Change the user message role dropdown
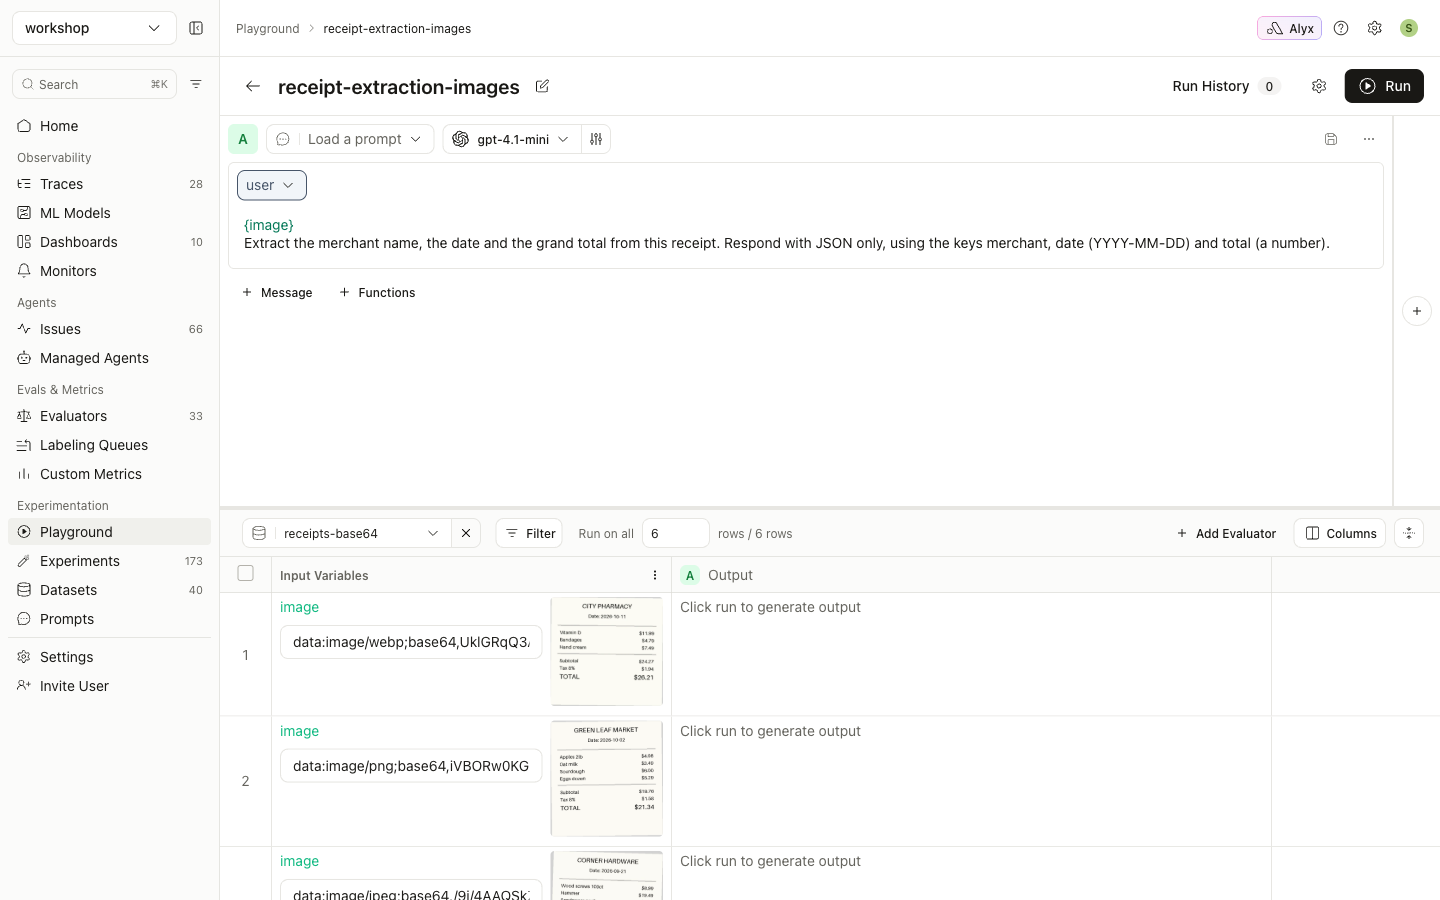The image size is (1440, 900). (272, 185)
